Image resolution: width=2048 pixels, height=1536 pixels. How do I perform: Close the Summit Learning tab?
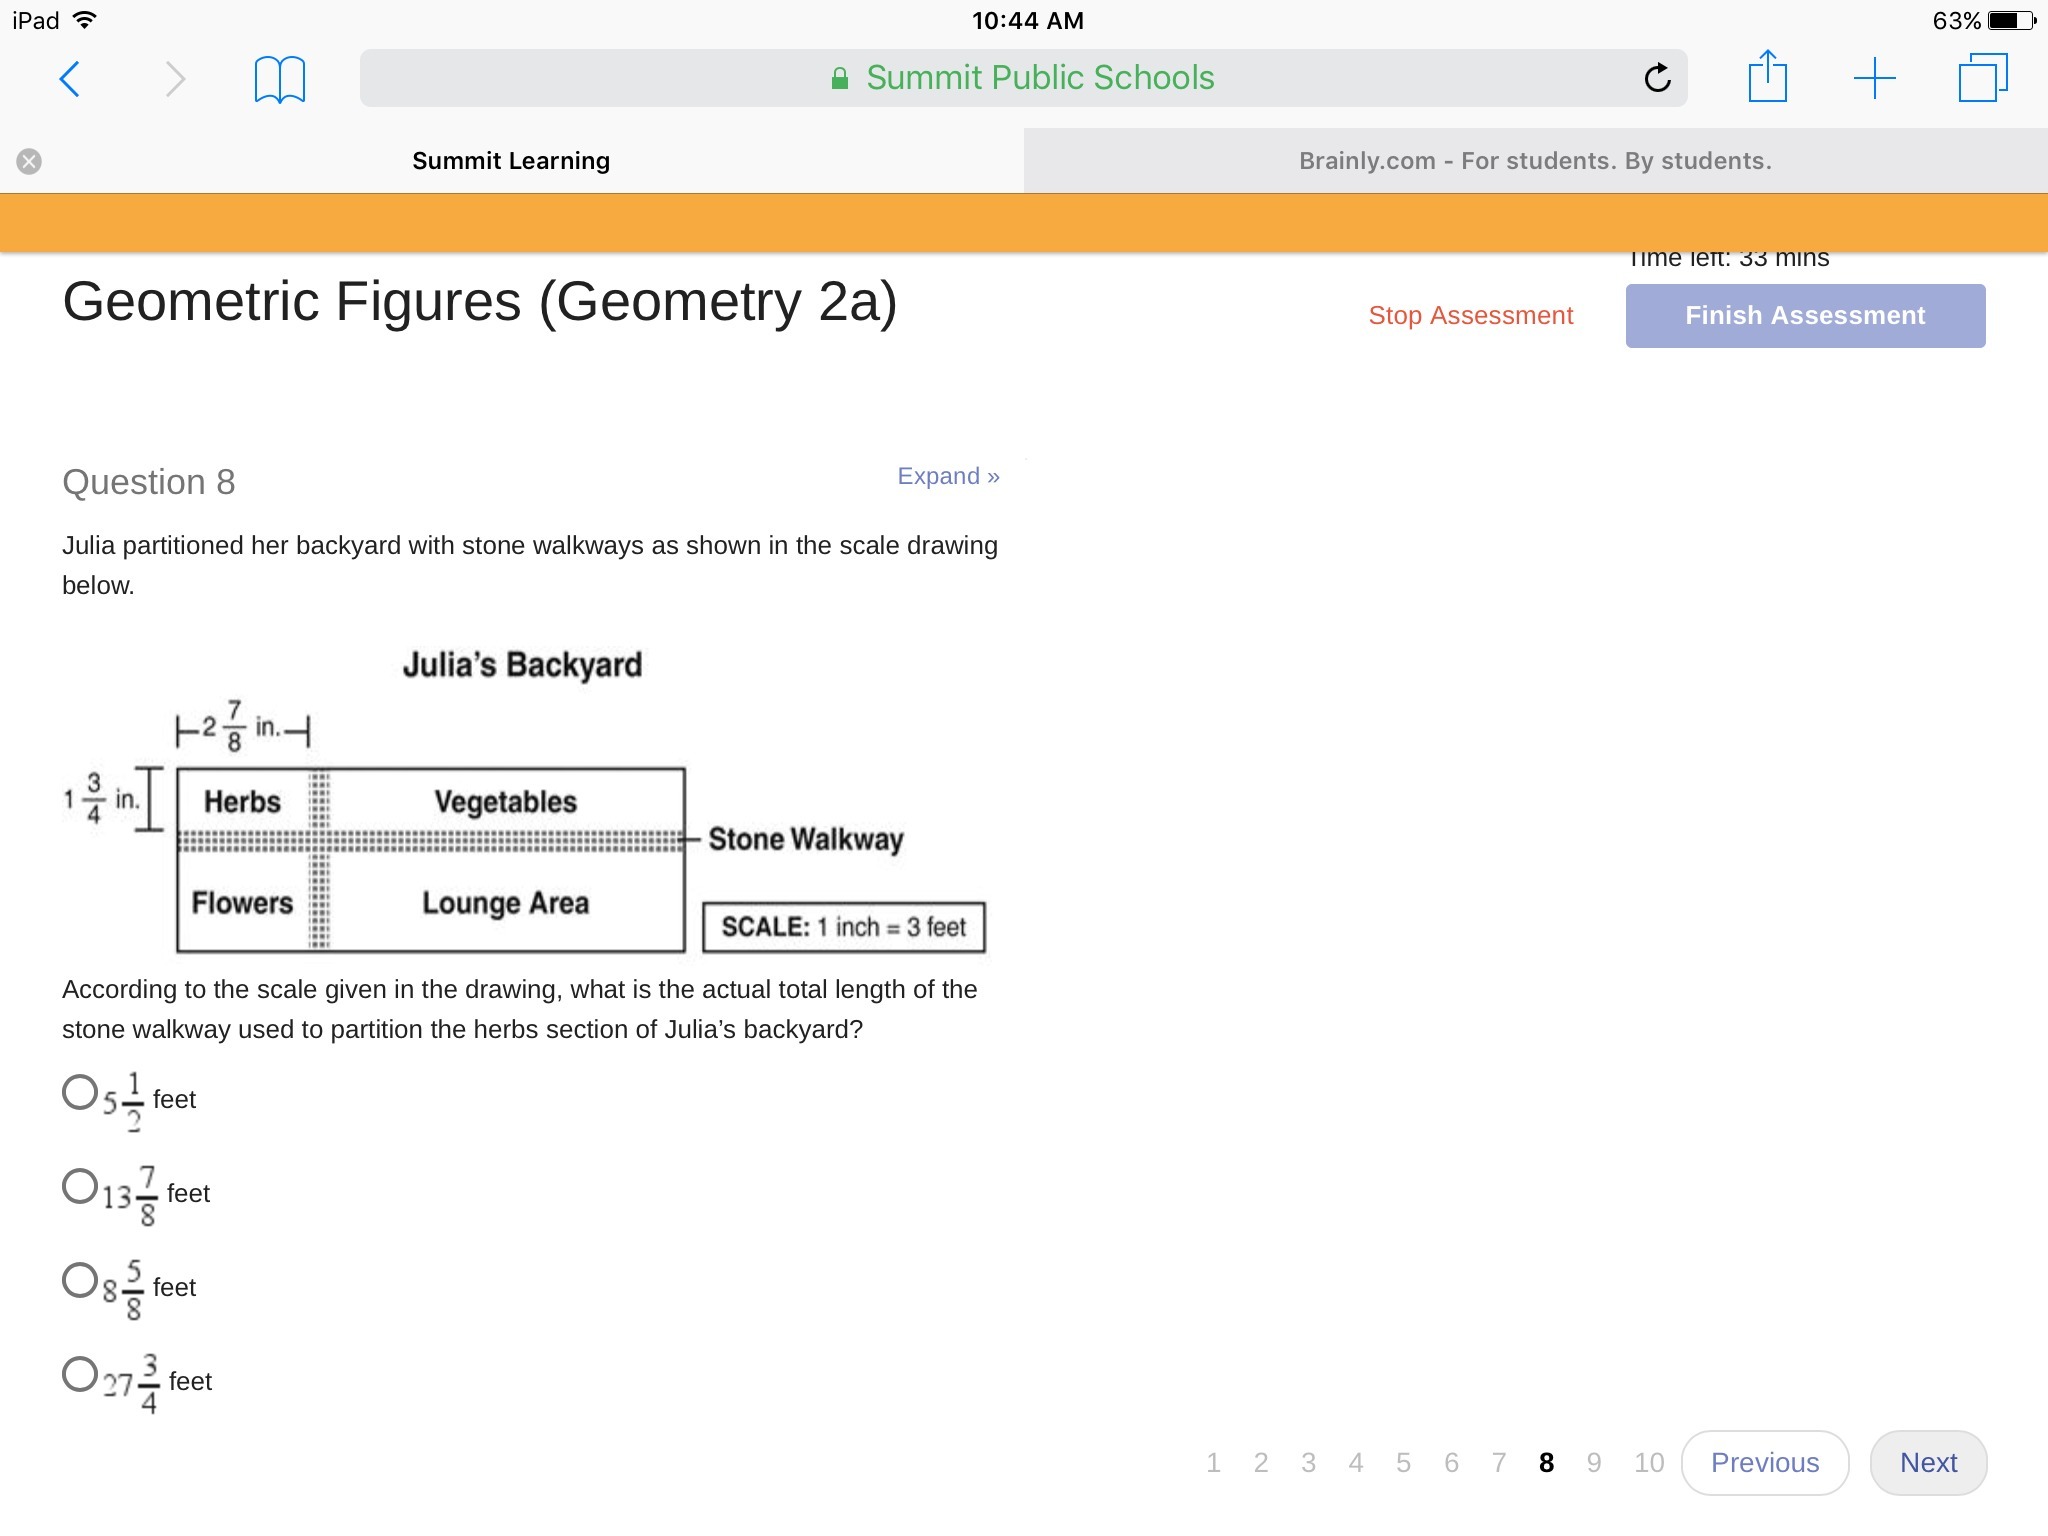tap(29, 161)
